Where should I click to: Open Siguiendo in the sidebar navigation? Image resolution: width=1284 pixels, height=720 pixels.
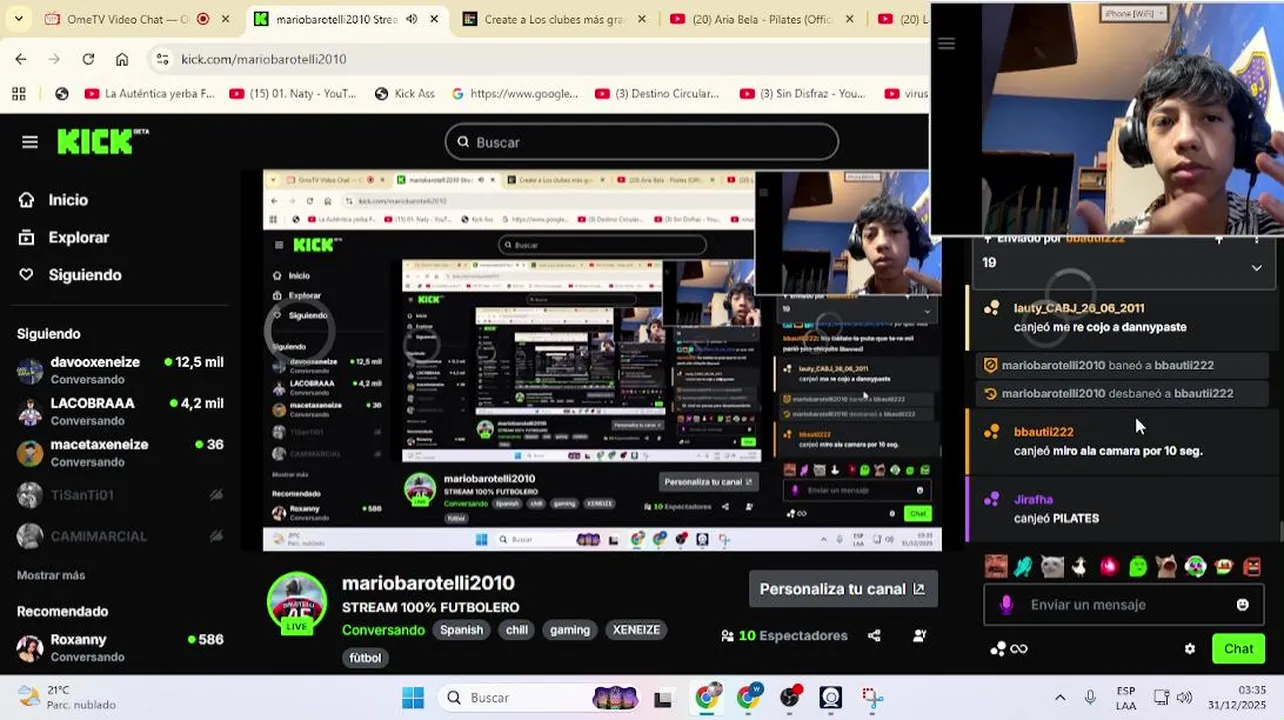coord(69,275)
